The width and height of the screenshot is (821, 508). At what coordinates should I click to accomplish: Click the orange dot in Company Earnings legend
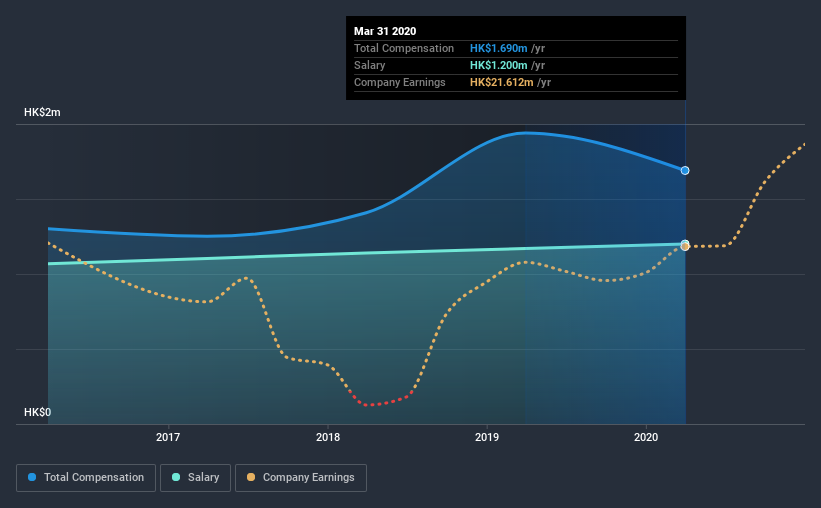click(251, 477)
